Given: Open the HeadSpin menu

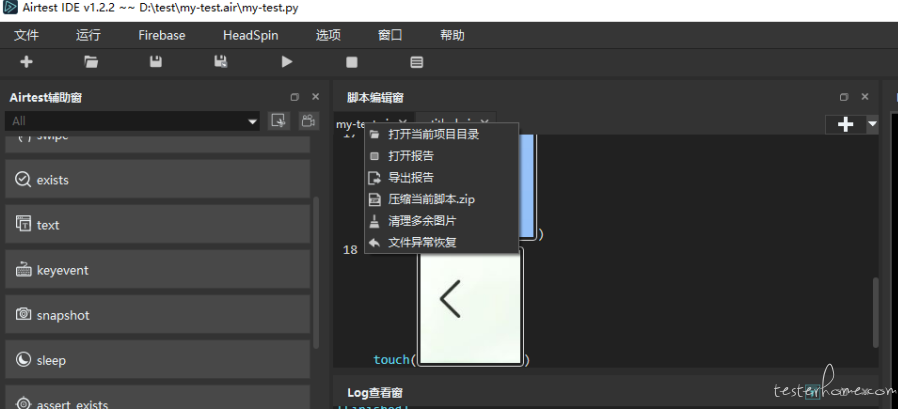Looking at the screenshot, I should pos(251,35).
